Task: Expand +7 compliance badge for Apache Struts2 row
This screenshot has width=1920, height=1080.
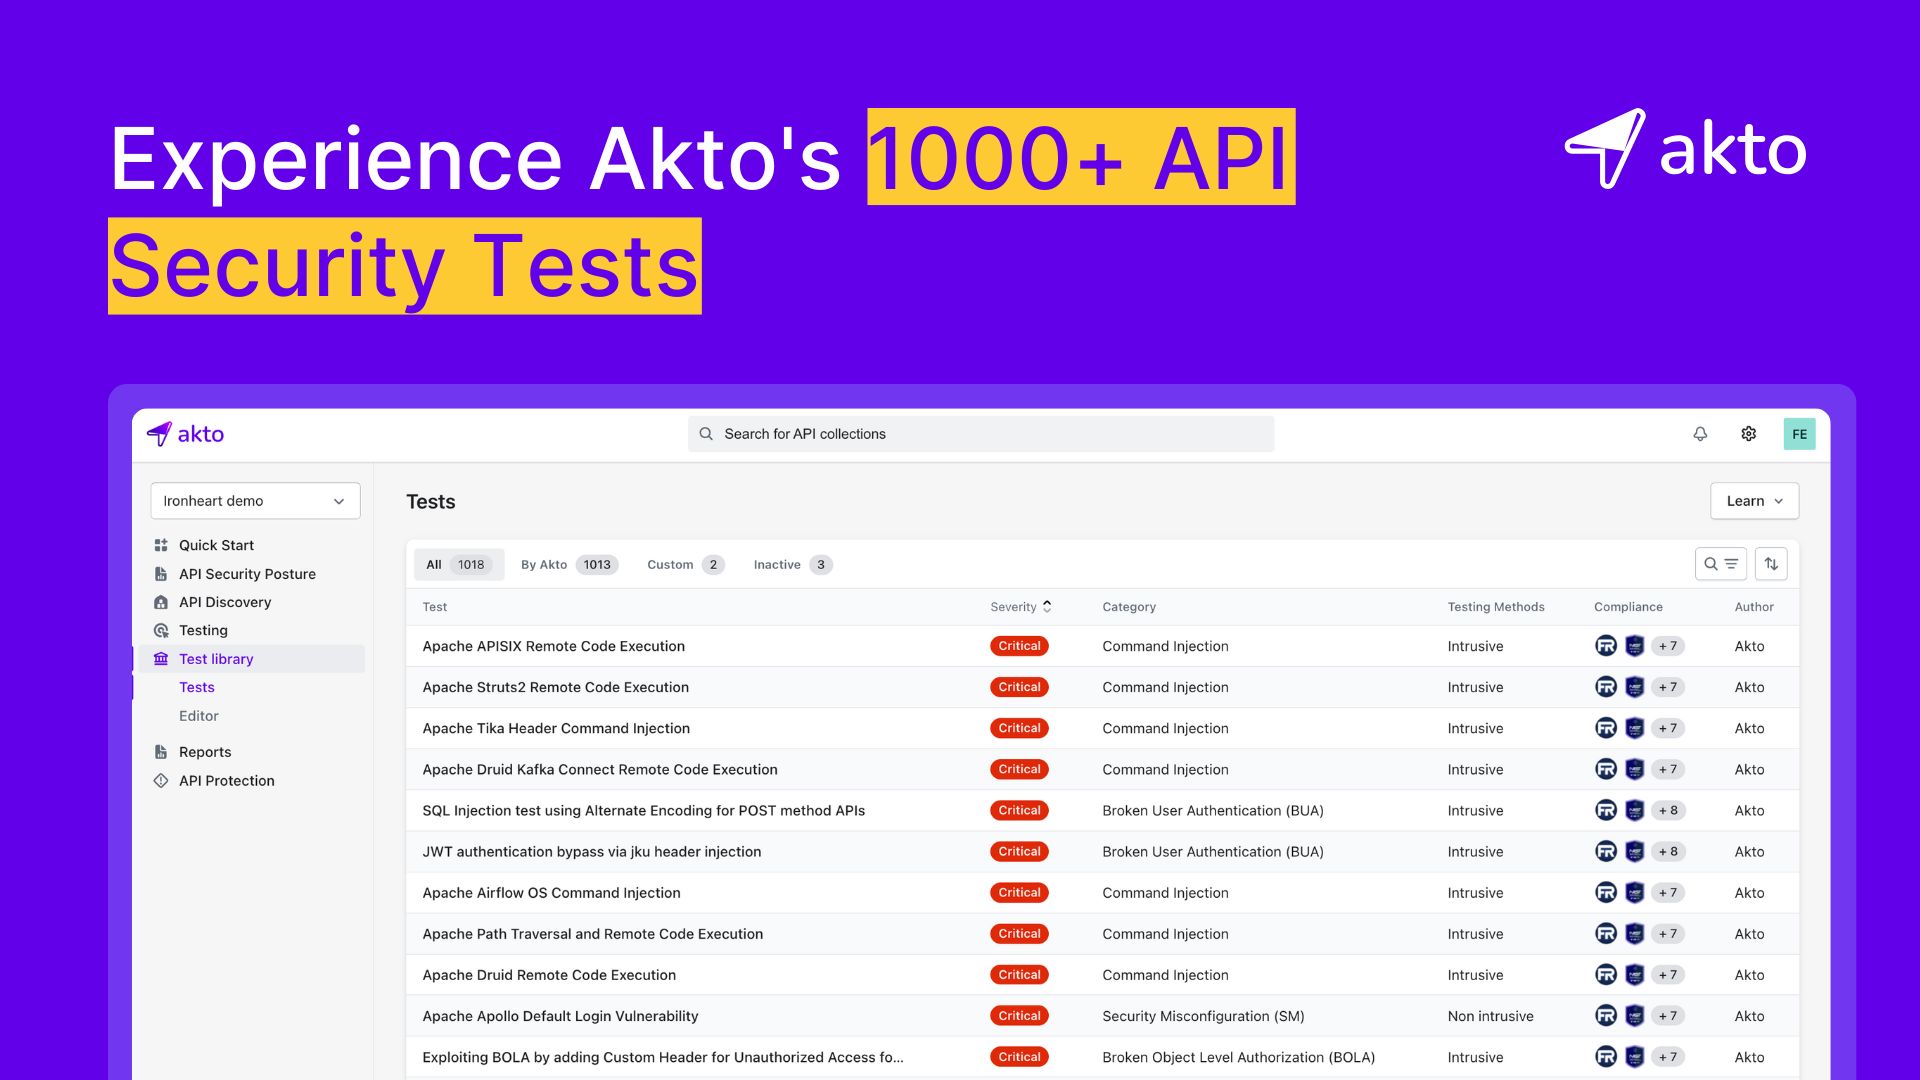Action: tap(1668, 687)
